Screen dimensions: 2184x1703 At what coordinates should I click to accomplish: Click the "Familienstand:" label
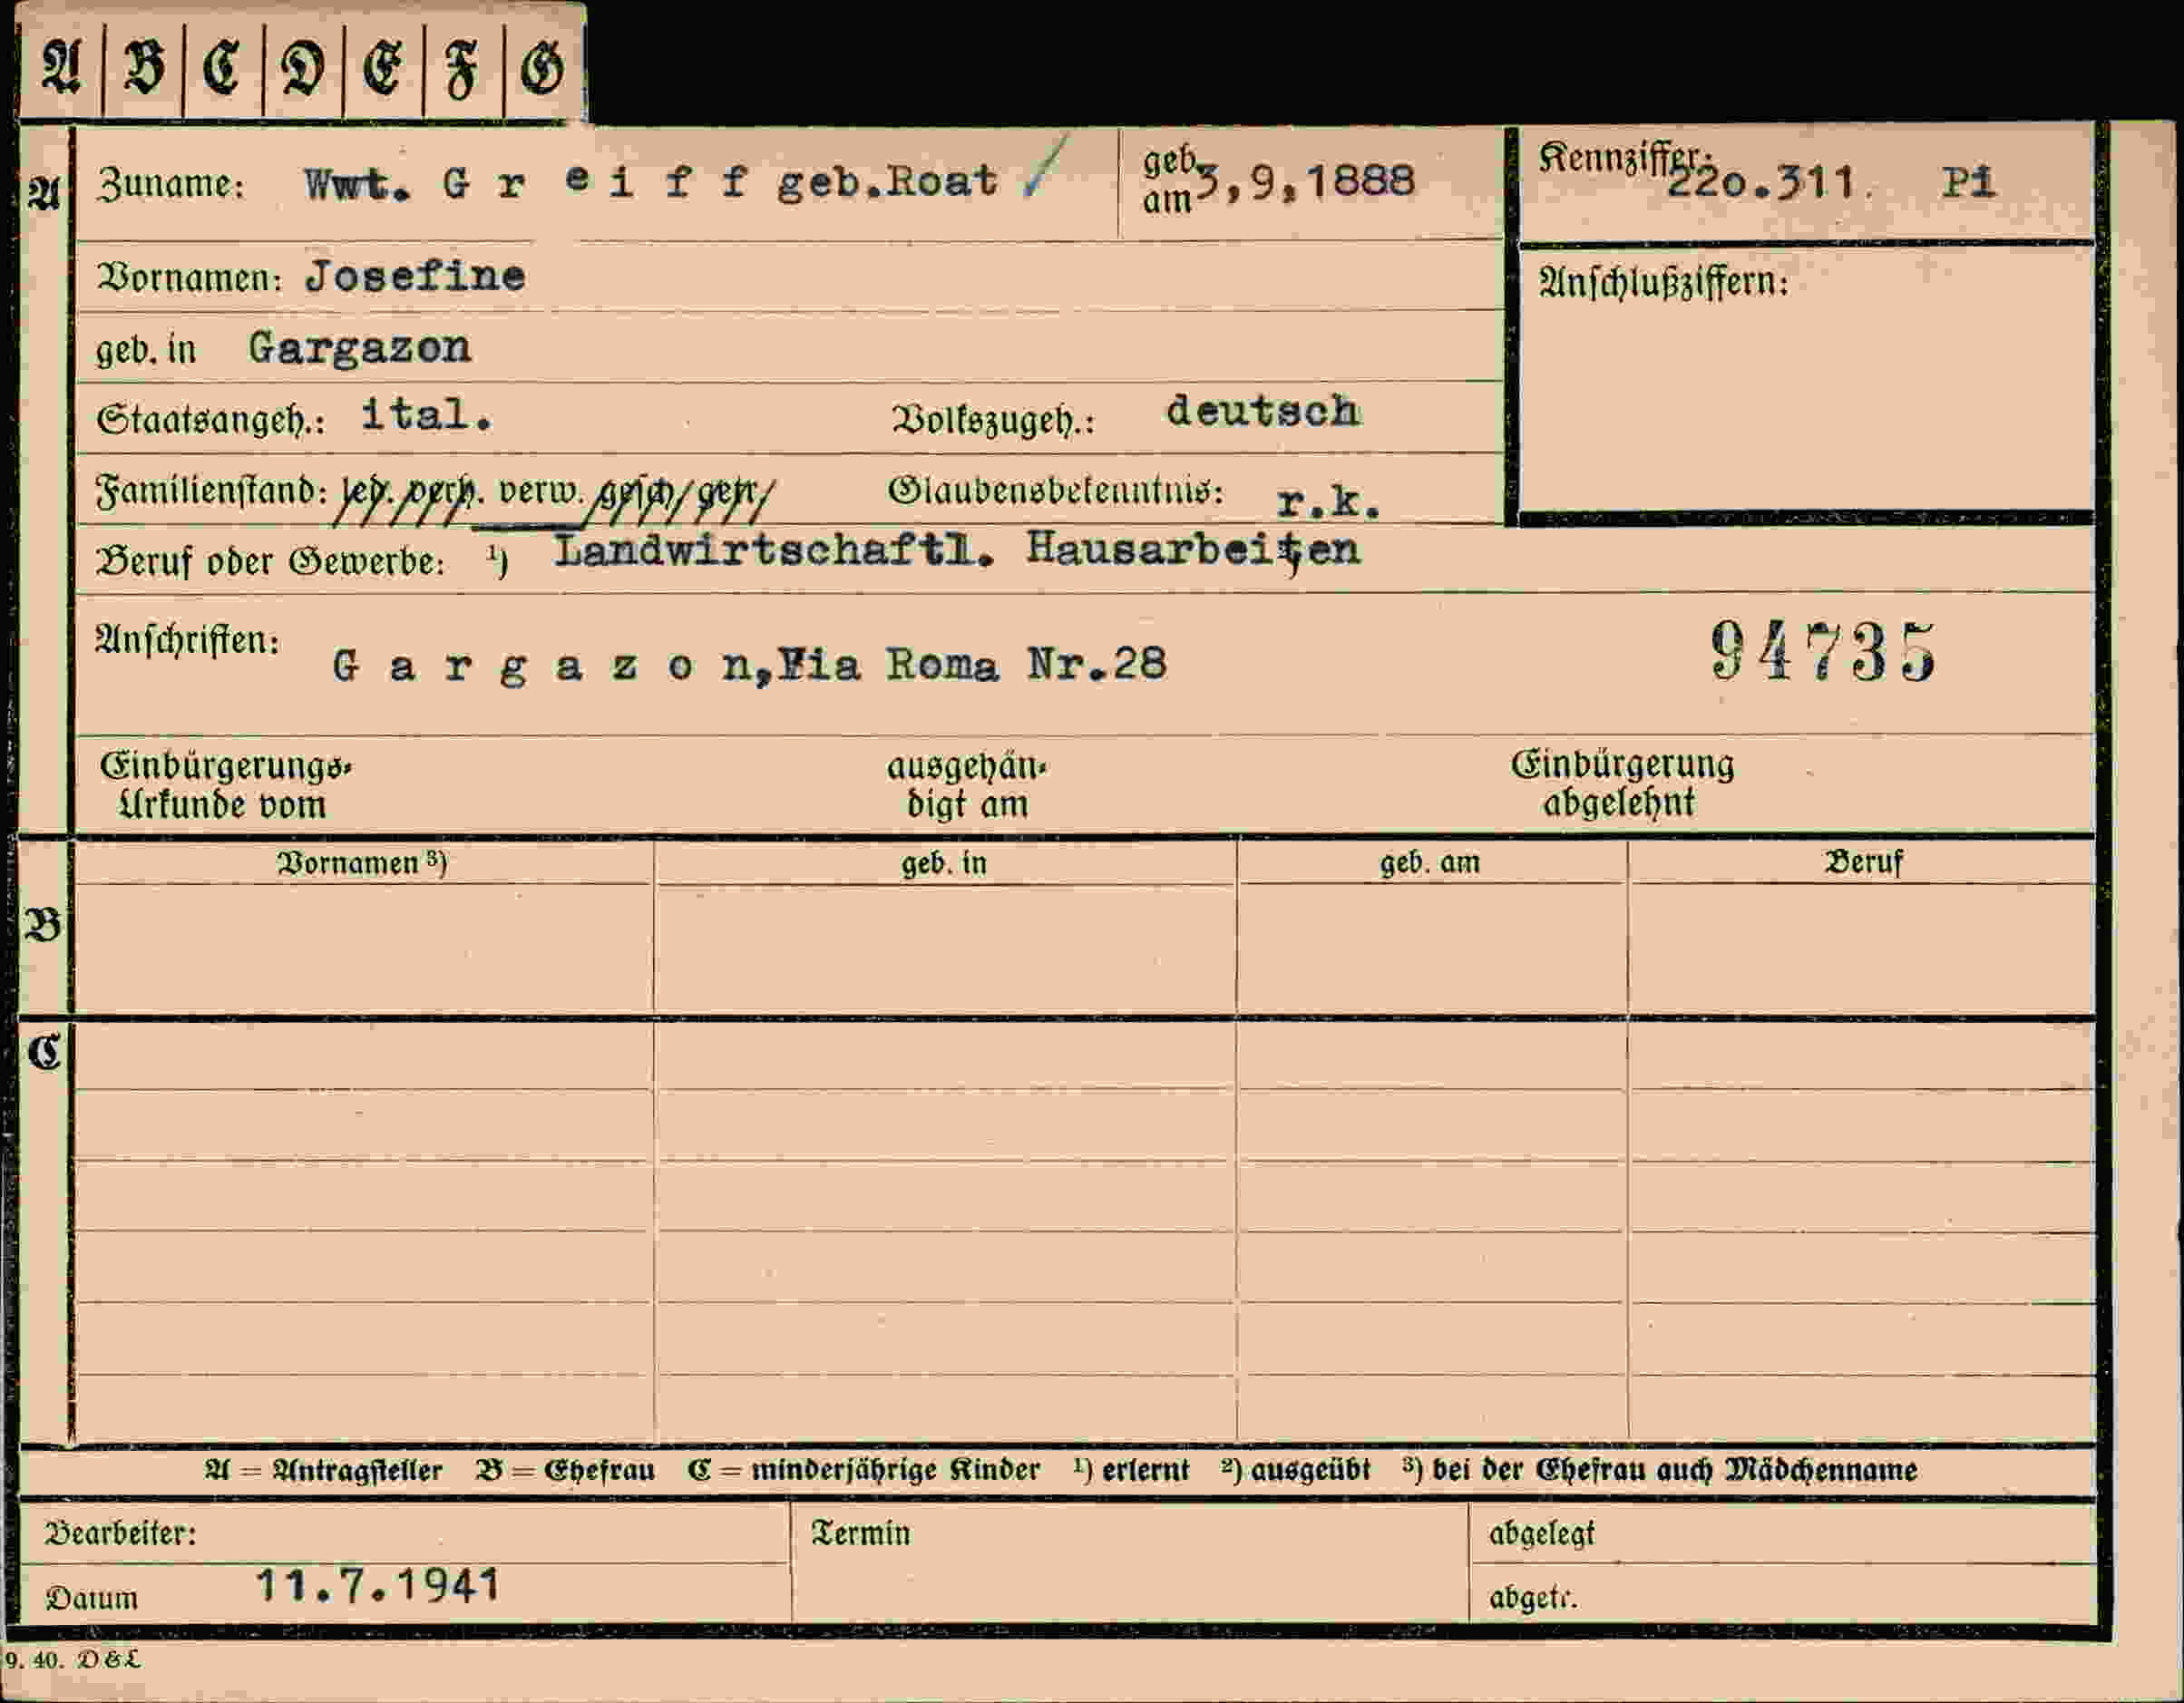pyautogui.click(x=212, y=491)
